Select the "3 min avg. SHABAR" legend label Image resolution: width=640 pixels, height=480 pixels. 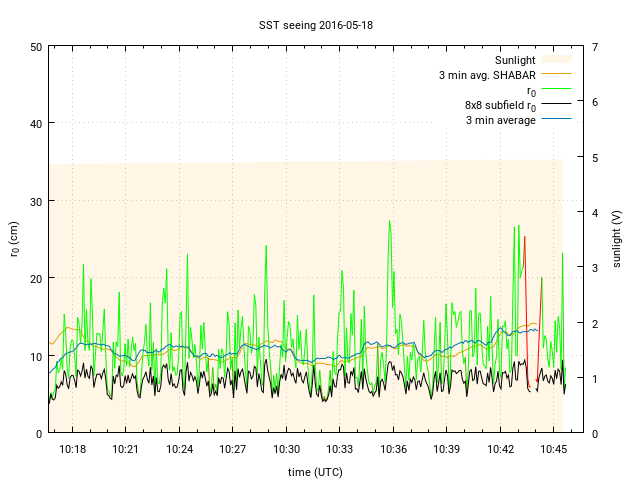point(487,75)
